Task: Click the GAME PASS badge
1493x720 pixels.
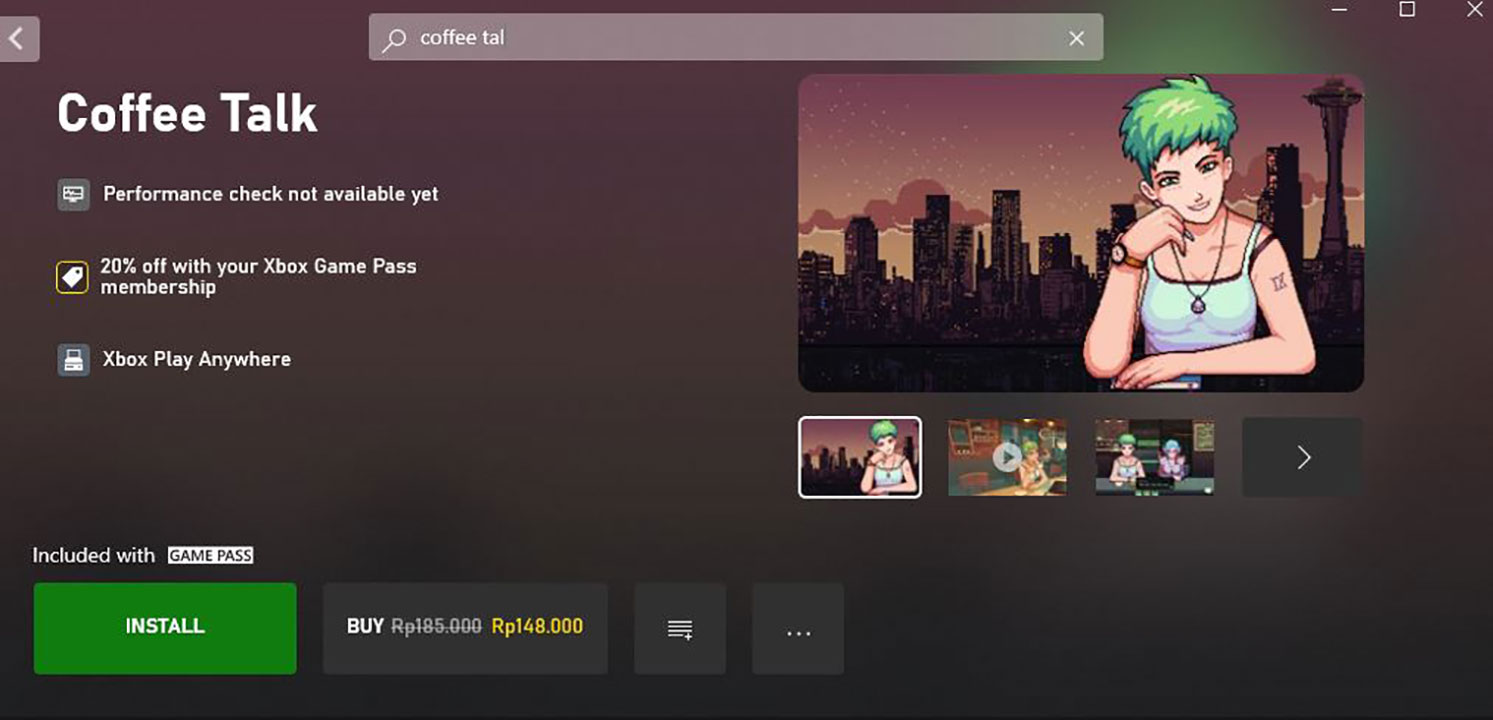Action: tap(210, 555)
